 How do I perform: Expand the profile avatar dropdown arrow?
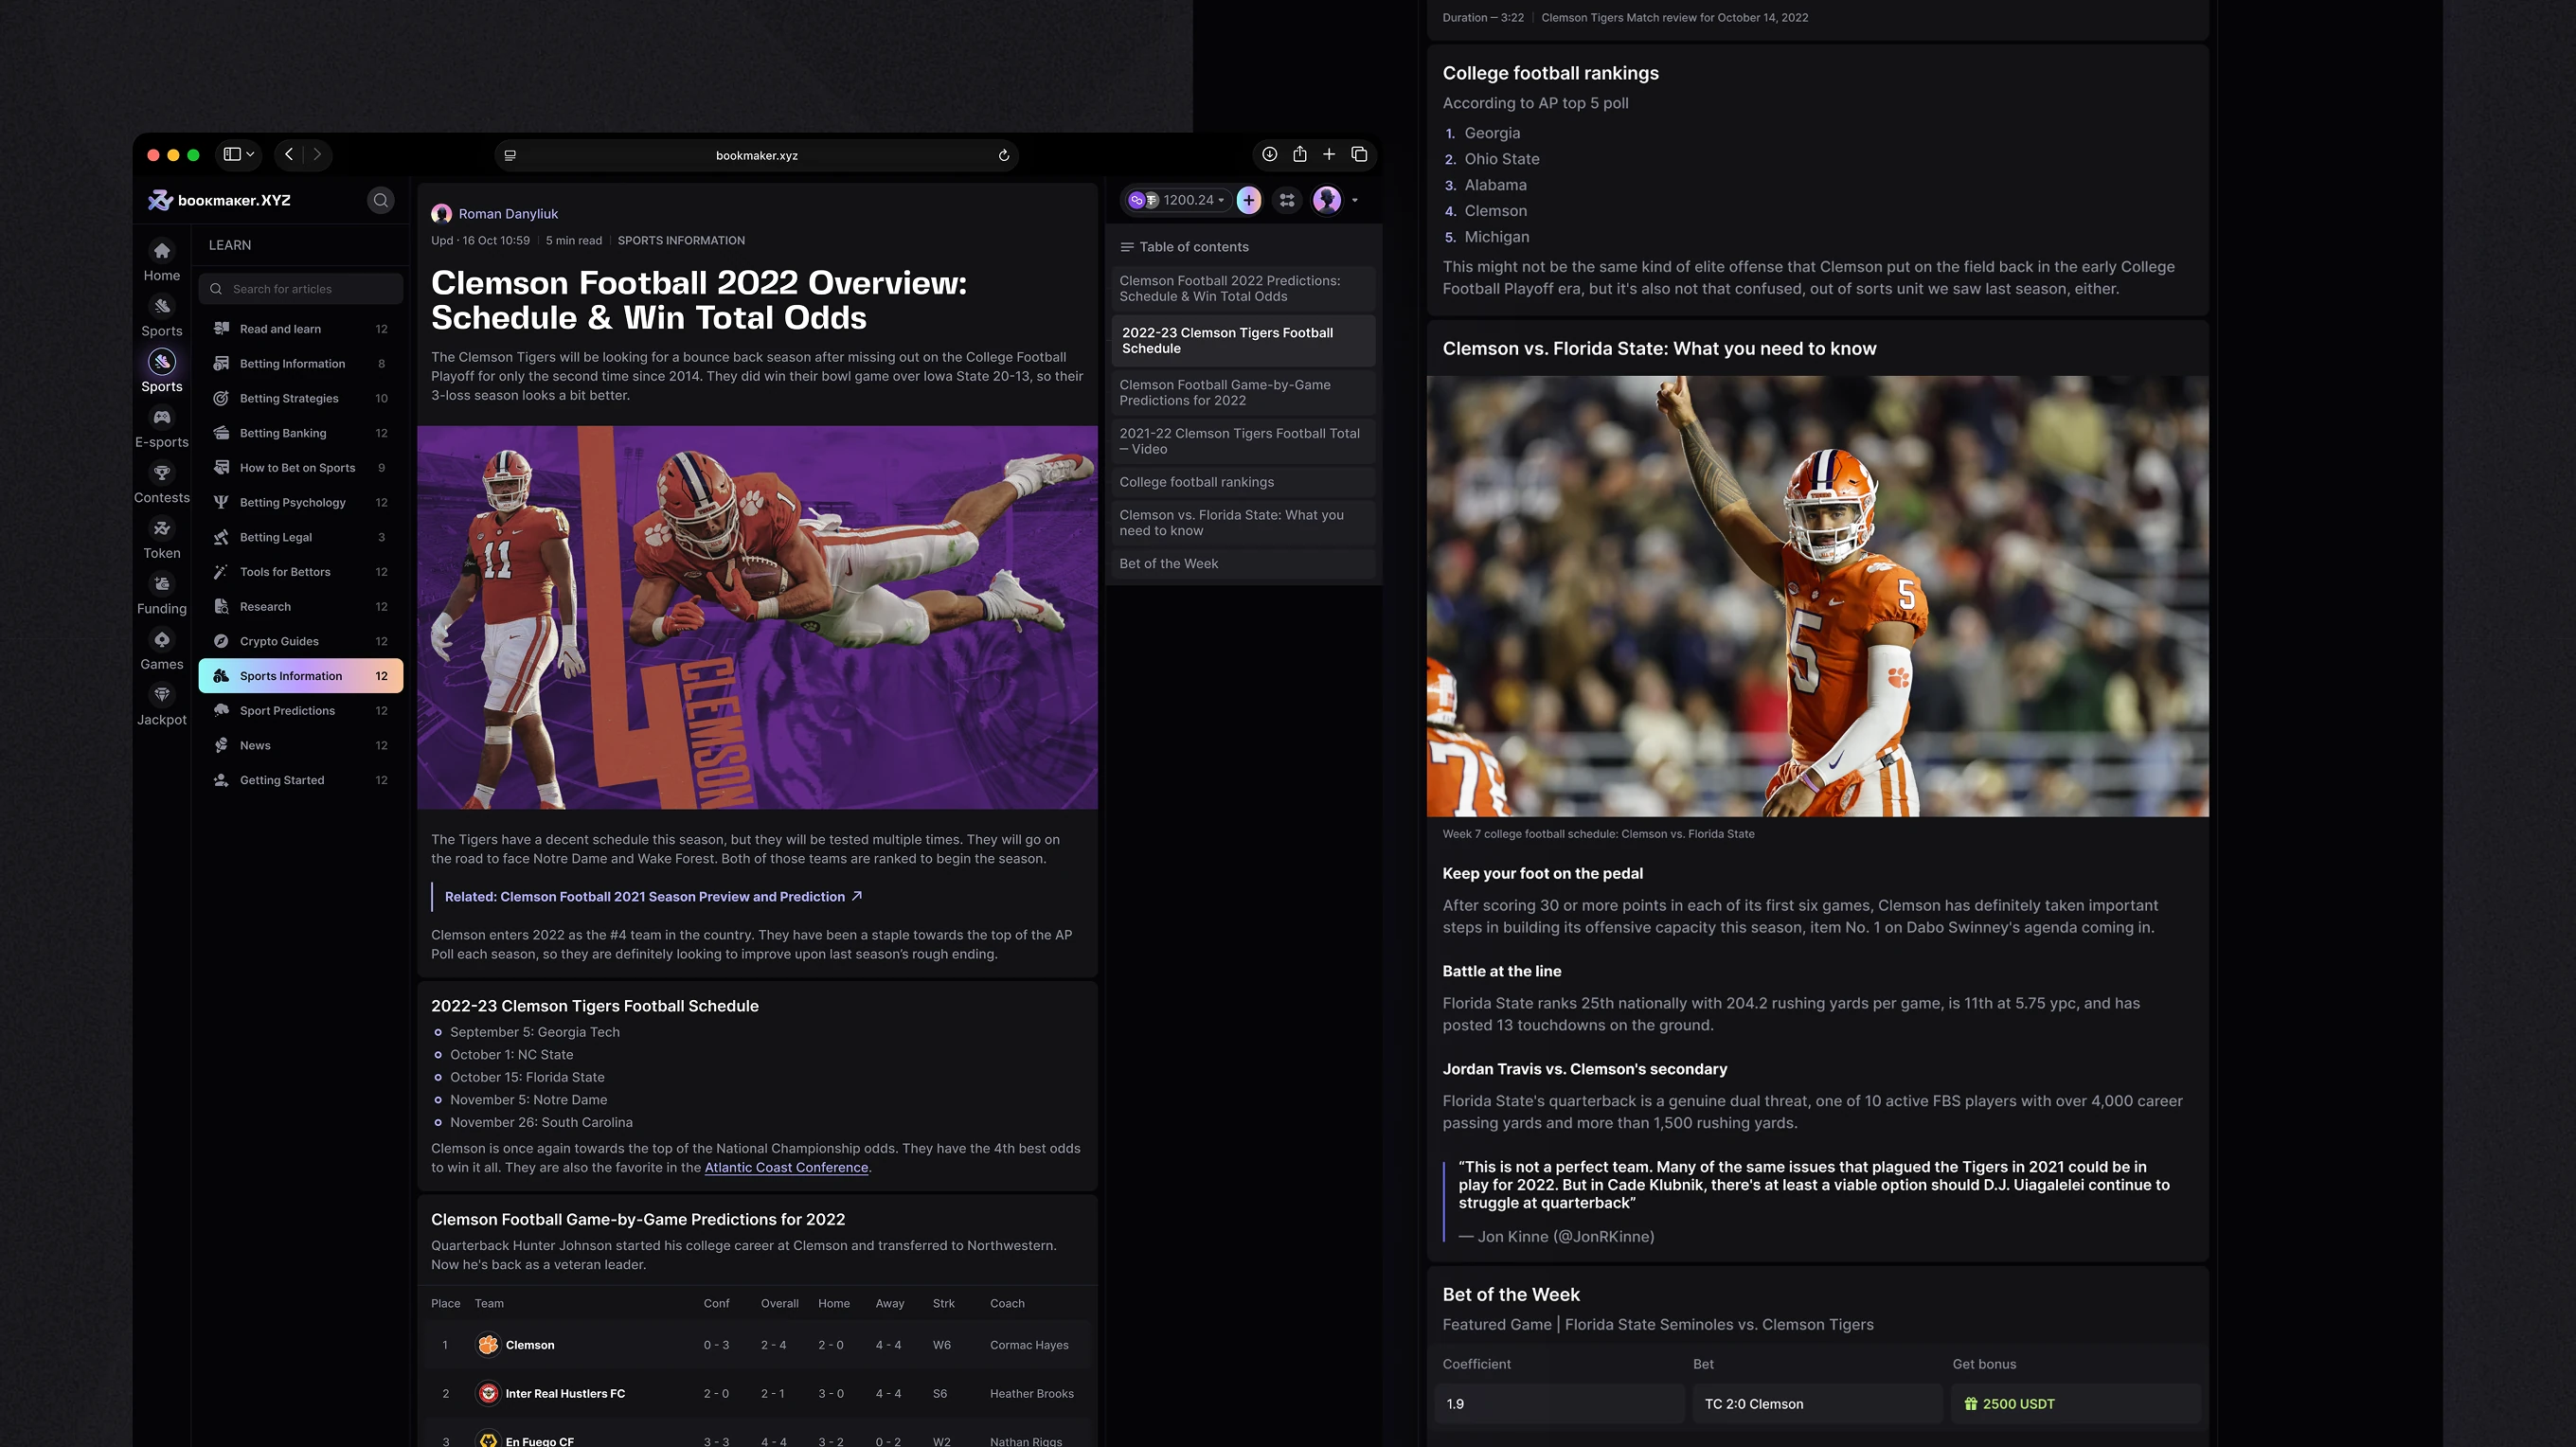pyautogui.click(x=1355, y=200)
